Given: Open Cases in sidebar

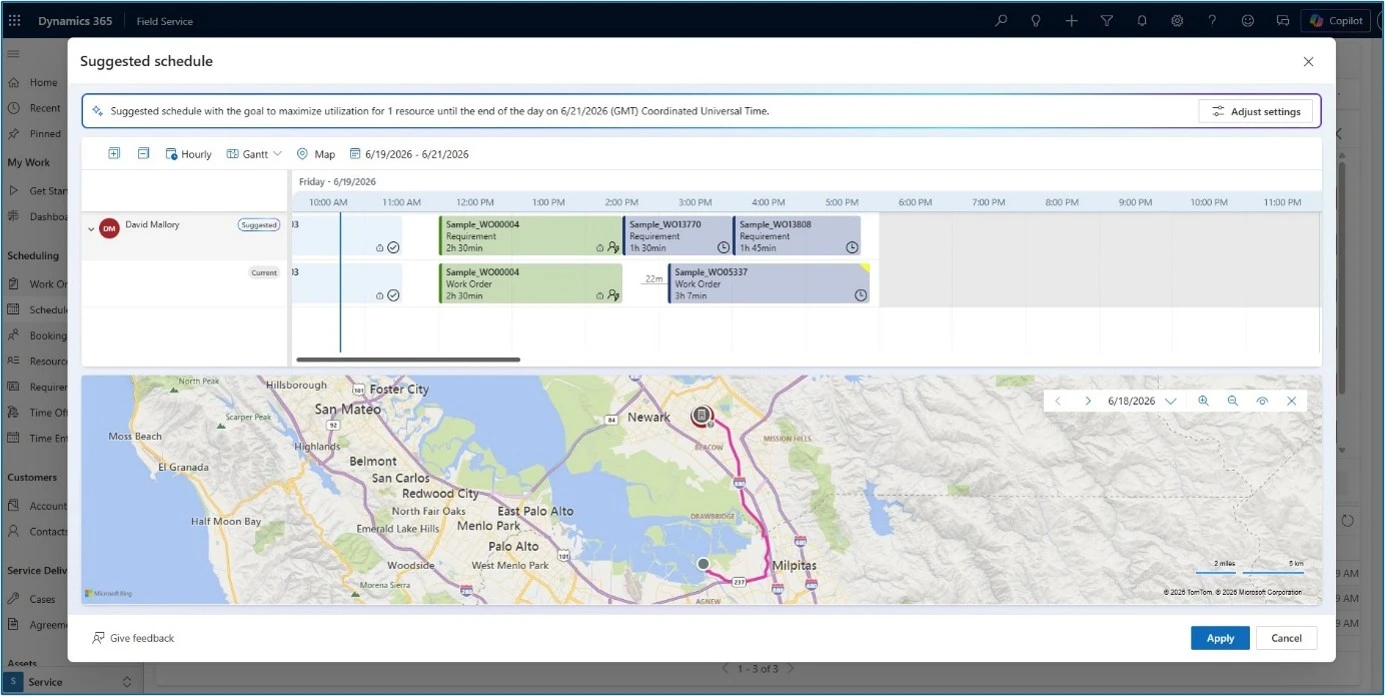Looking at the screenshot, I should [34, 599].
